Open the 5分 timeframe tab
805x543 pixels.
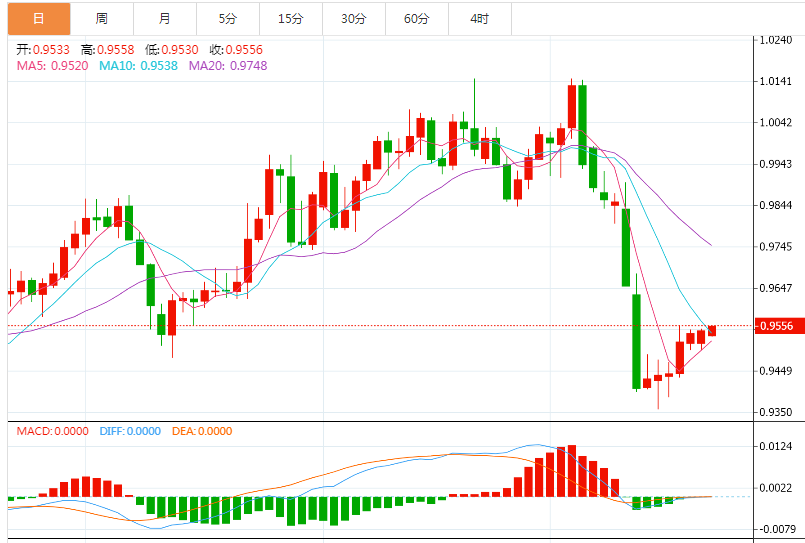pos(228,19)
